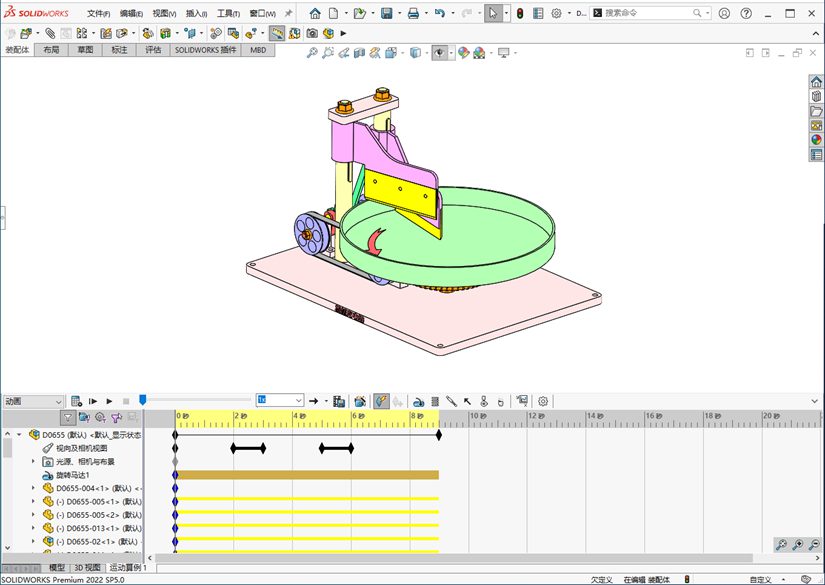Screen dimensions: 825x585
Task: Play the animation from start
Action: coord(93,401)
